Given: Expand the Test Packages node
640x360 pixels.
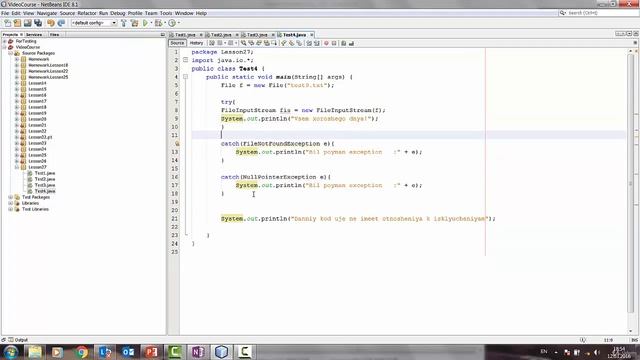Looking at the screenshot, I should click(11, 197).
